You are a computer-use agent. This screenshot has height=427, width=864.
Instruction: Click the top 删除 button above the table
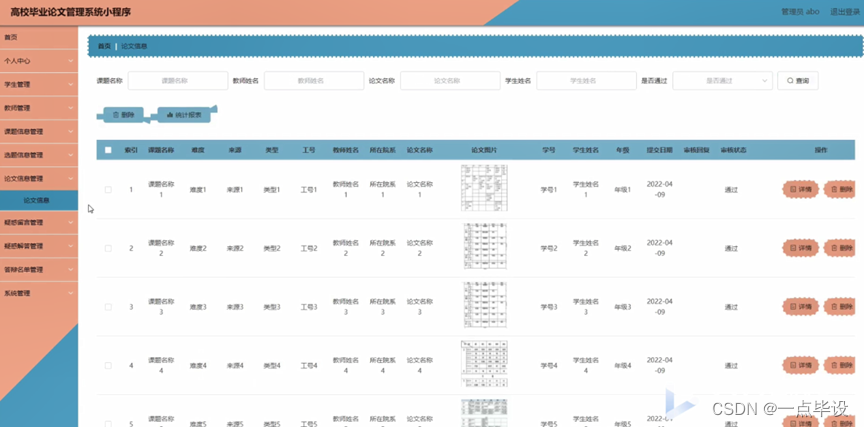tap(123, 115)
